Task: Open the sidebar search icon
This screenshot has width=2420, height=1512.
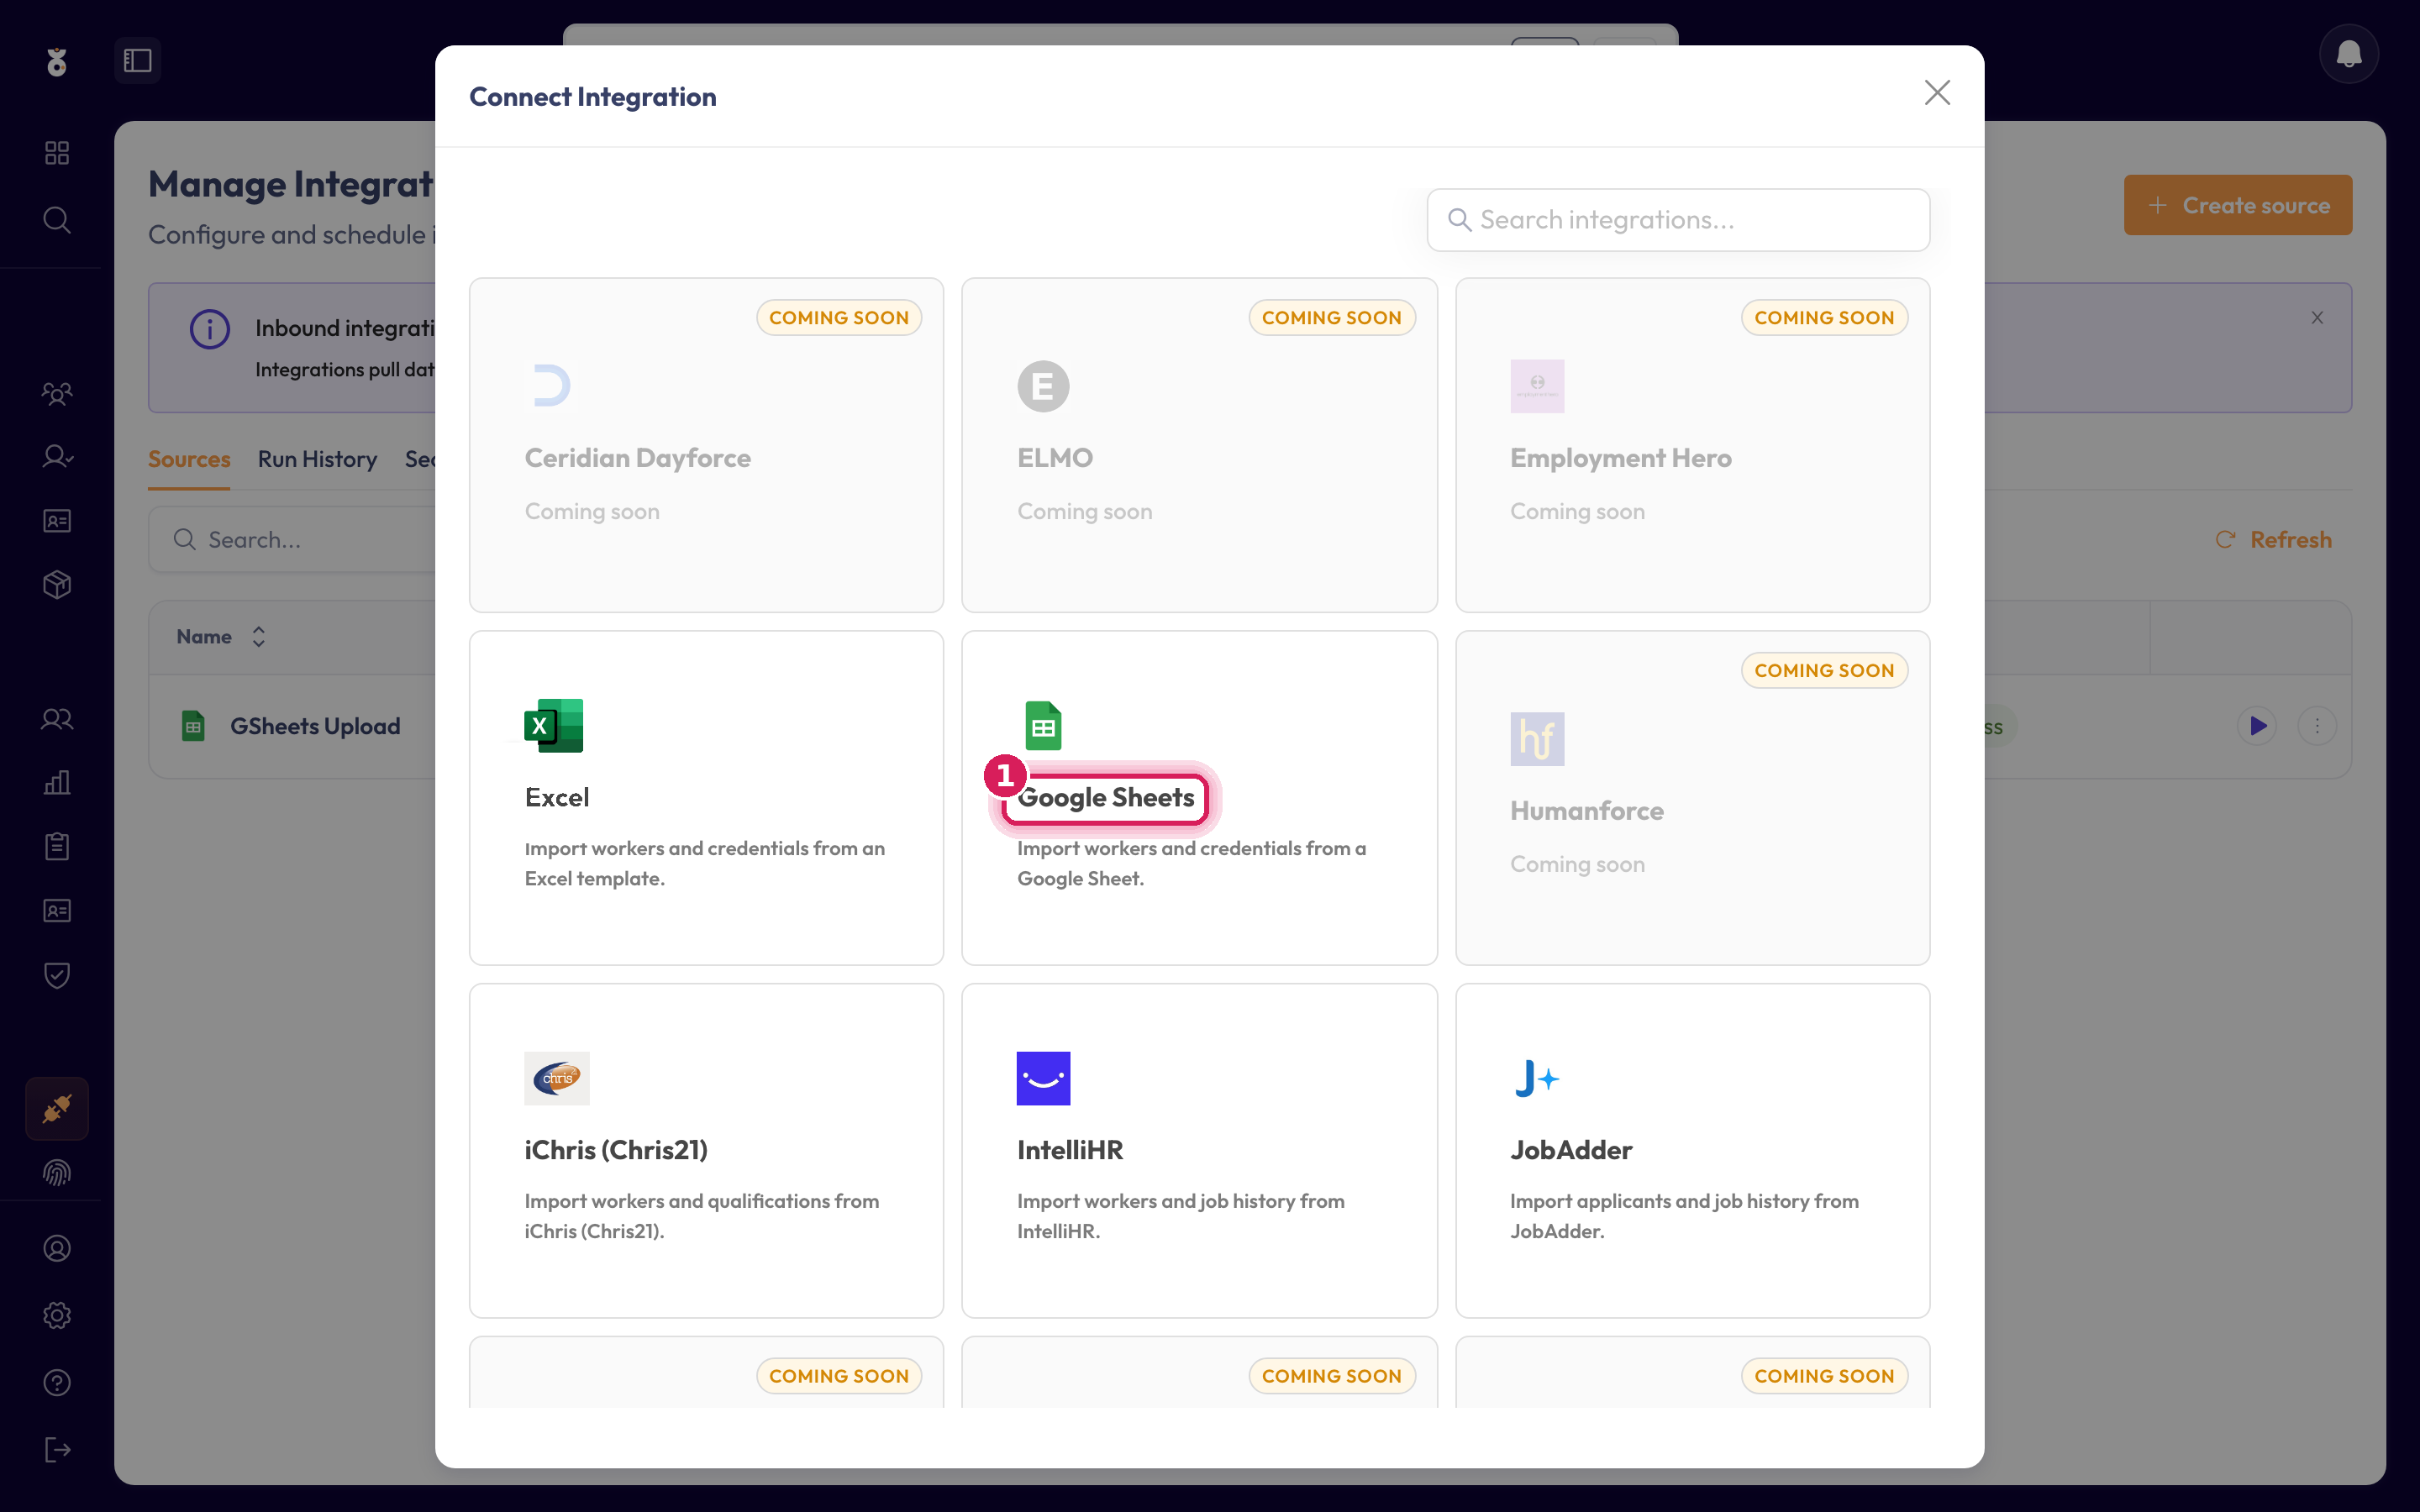Action: (57, 219)
